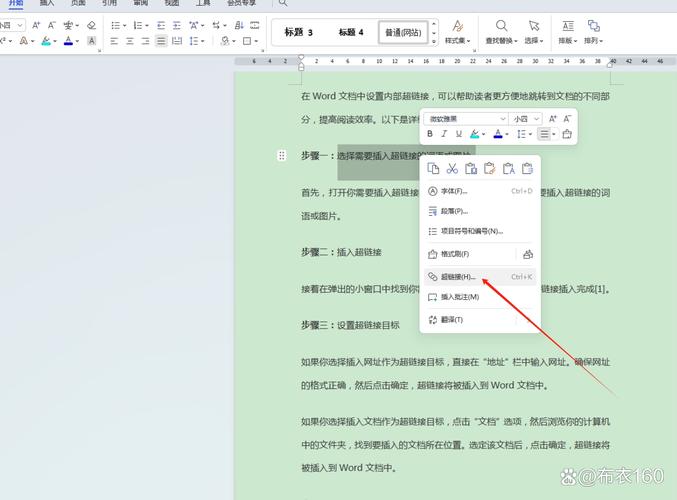The image size is (677, 500).
Task: Select the 项目符号和编号(N) menu item
Action: (480, 231)
